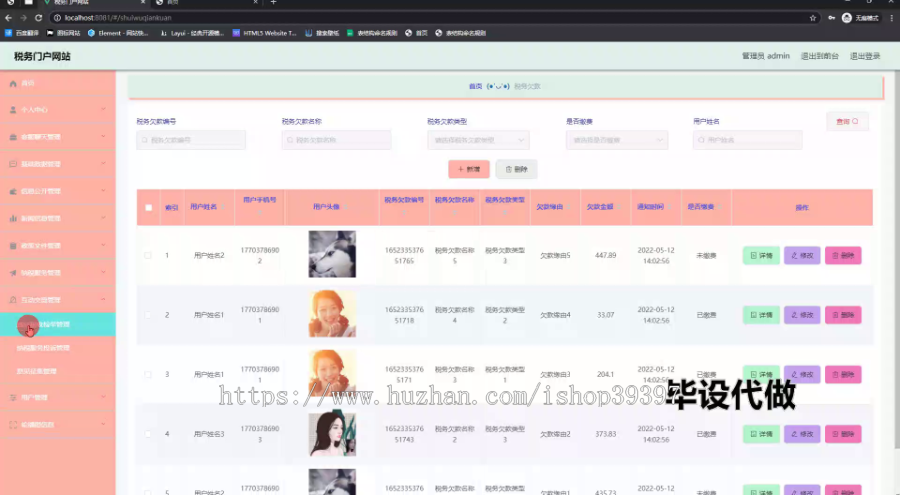
Task: Check the checkbox for row 1
Action: [148, 255]
